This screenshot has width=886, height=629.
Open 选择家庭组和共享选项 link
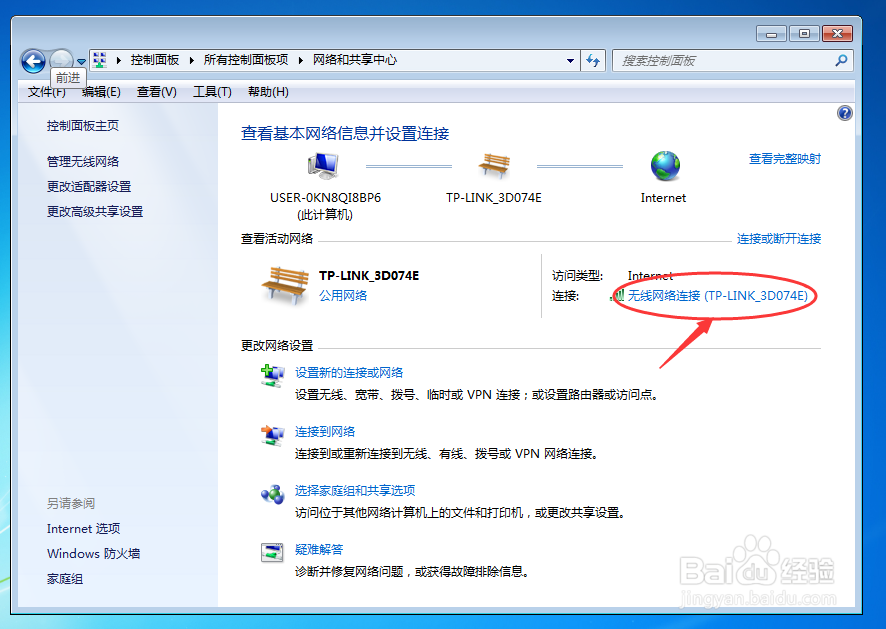pos(355,491)
